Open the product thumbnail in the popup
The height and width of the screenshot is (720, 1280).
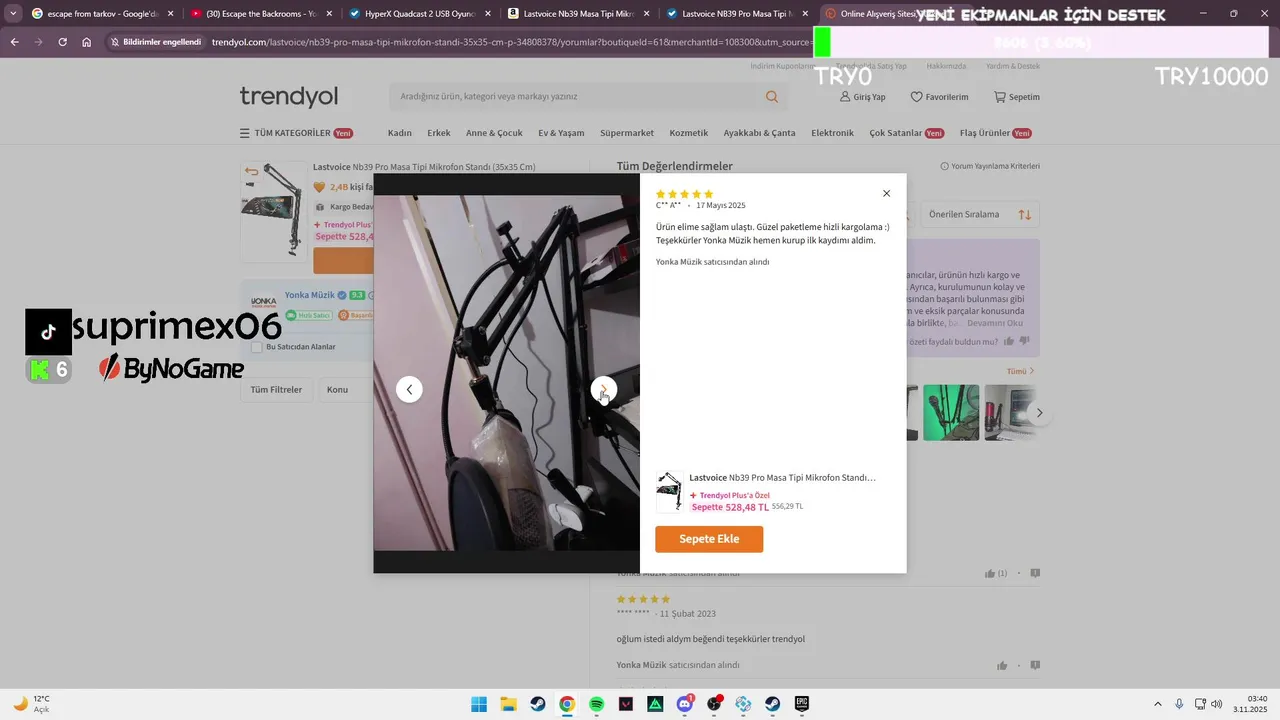(x=669, y=492)
